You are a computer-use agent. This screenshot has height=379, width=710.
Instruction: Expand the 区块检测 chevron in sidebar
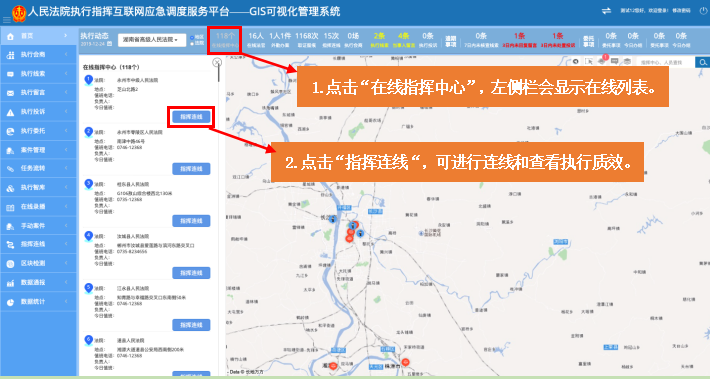[66, 263]
